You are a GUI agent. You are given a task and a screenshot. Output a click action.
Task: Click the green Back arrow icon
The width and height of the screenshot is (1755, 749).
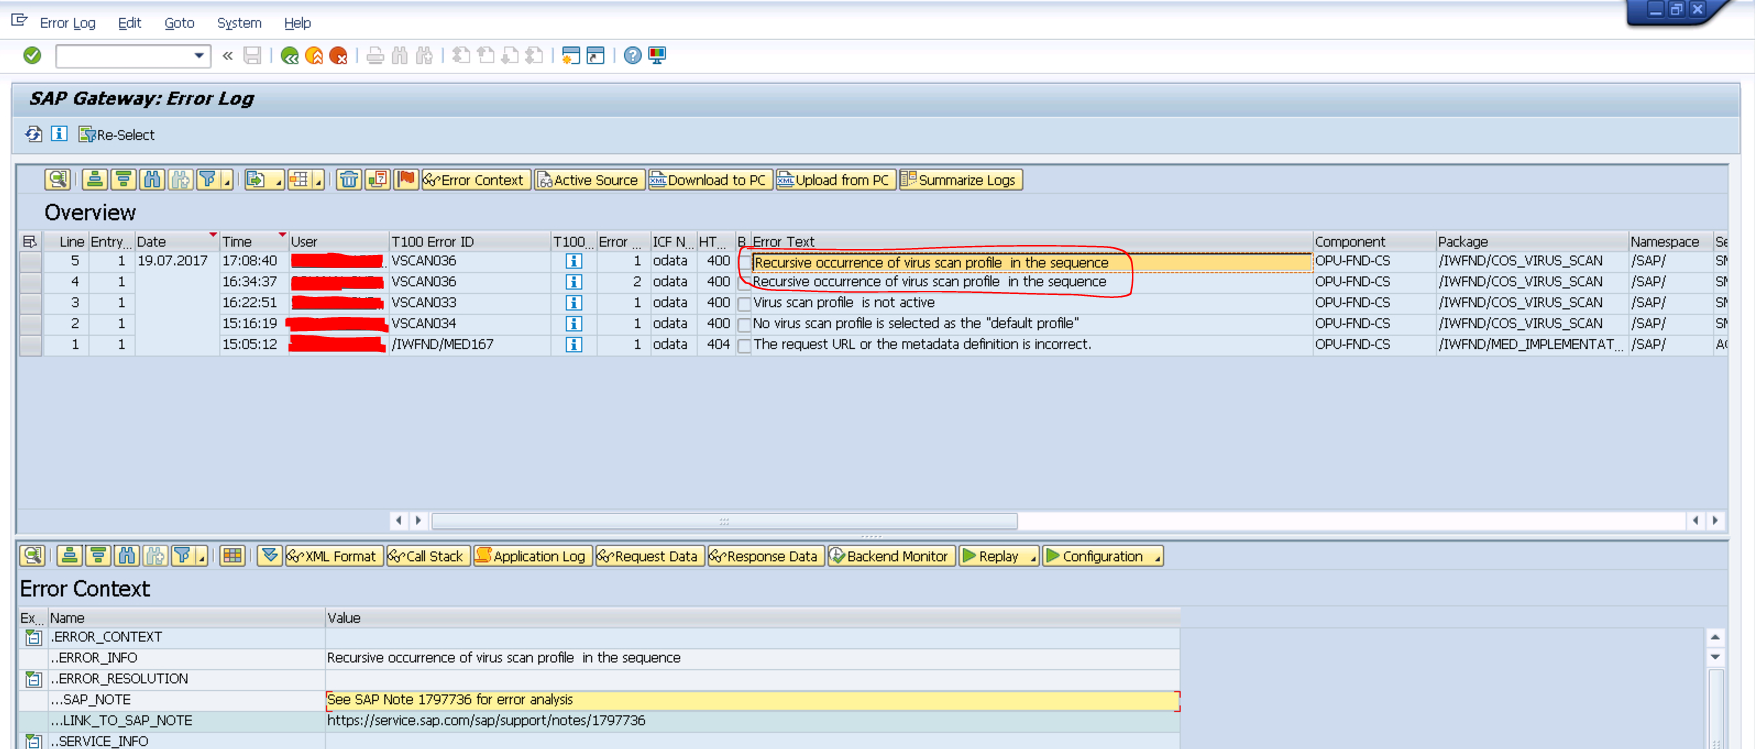point(290,55)
